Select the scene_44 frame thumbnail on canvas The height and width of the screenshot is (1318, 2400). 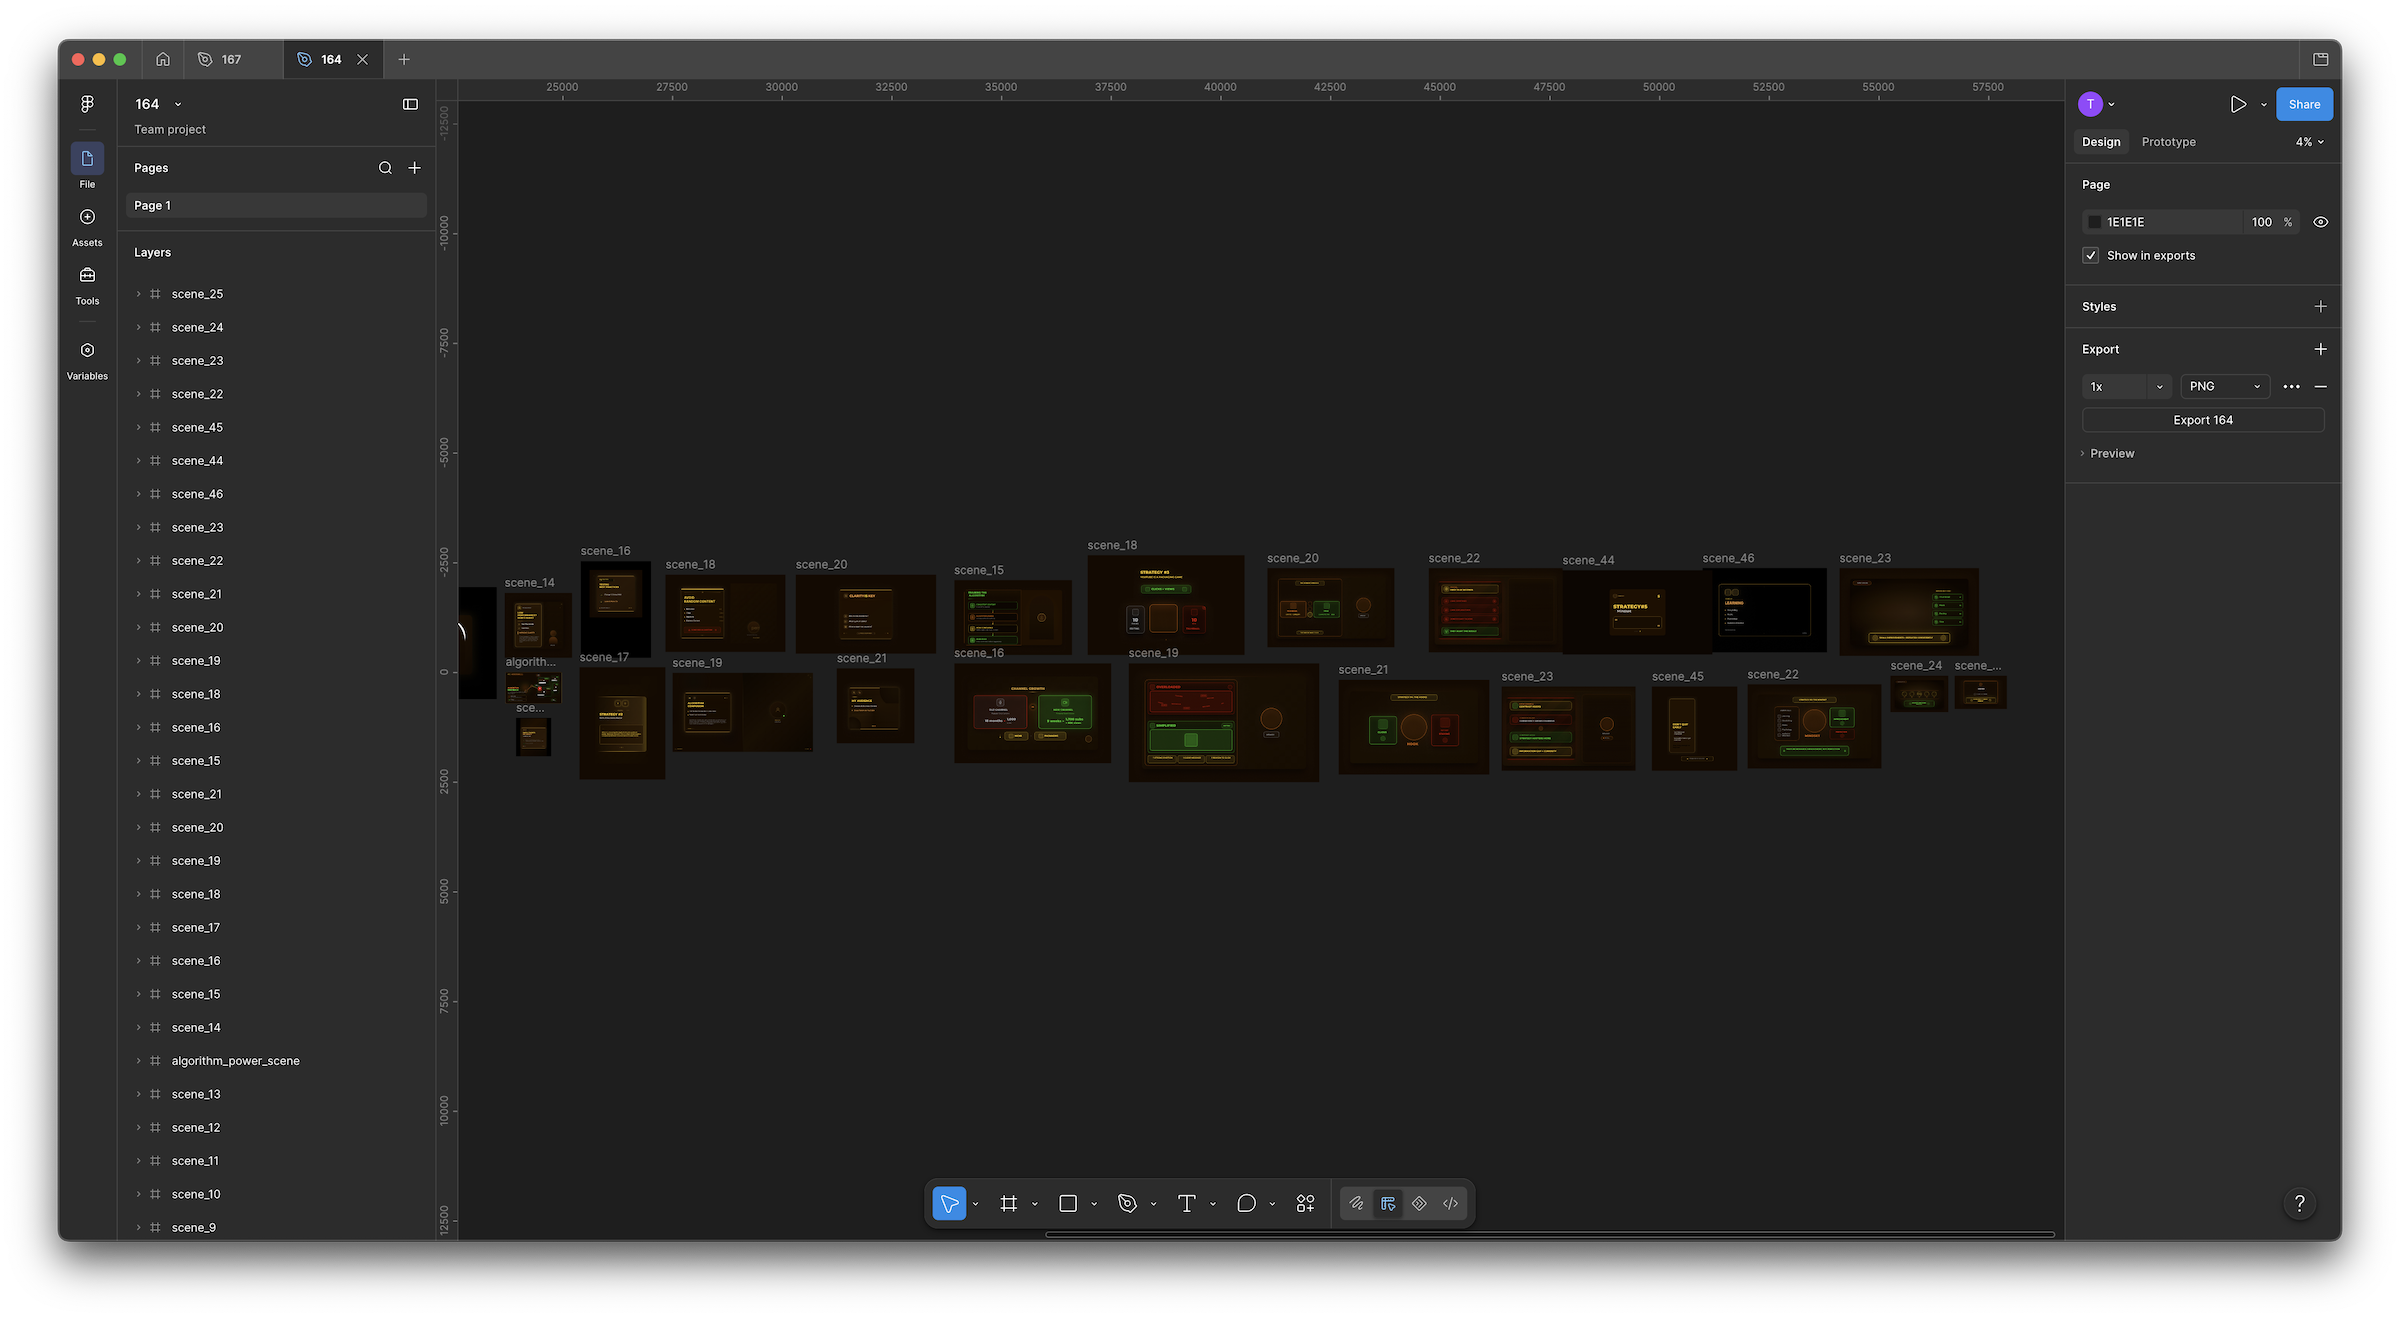[x=1637, y=612]
